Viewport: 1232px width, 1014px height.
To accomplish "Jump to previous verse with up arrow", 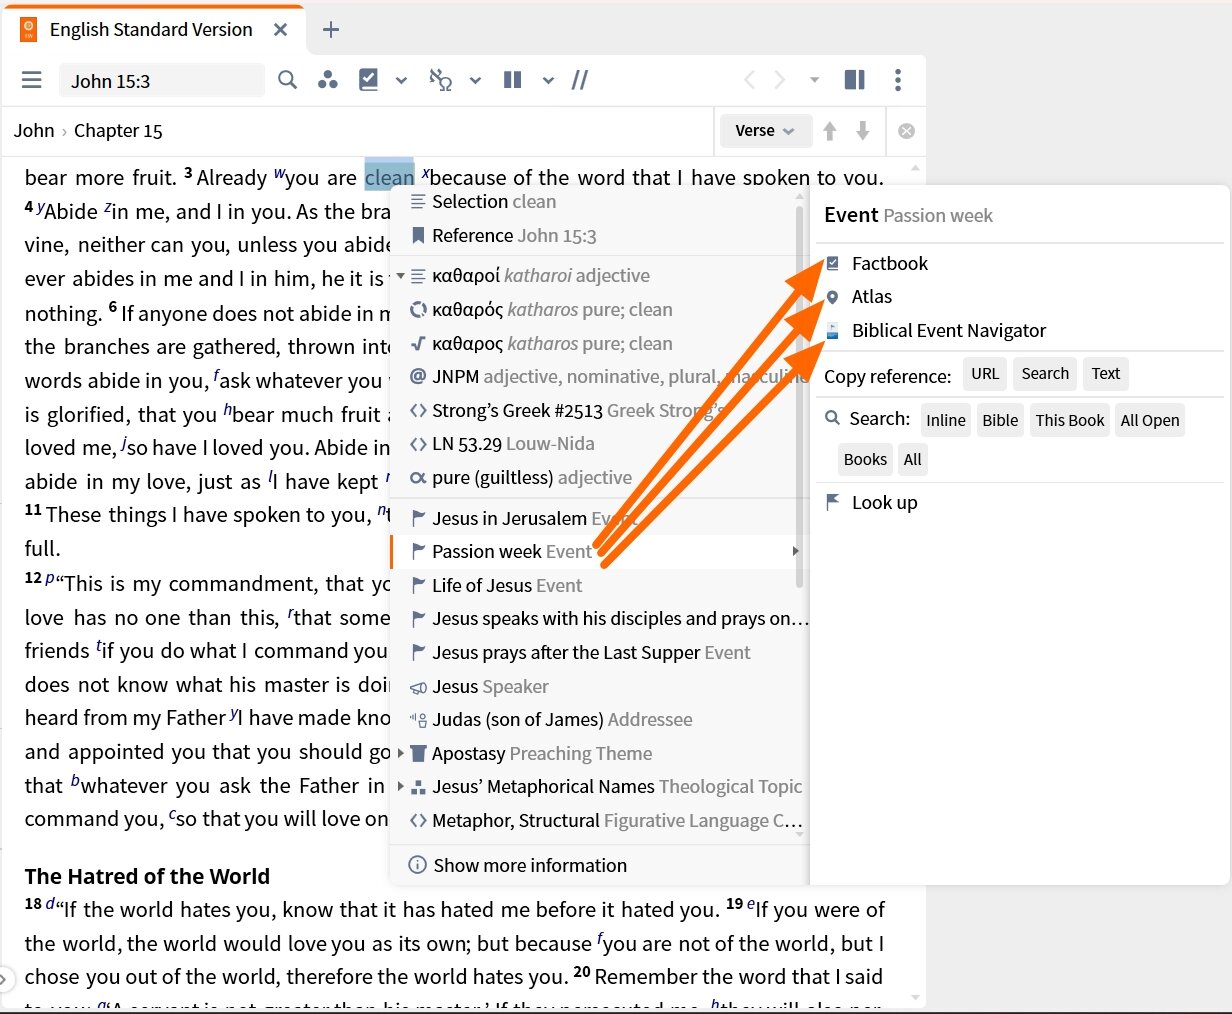I will coord(830,131).
